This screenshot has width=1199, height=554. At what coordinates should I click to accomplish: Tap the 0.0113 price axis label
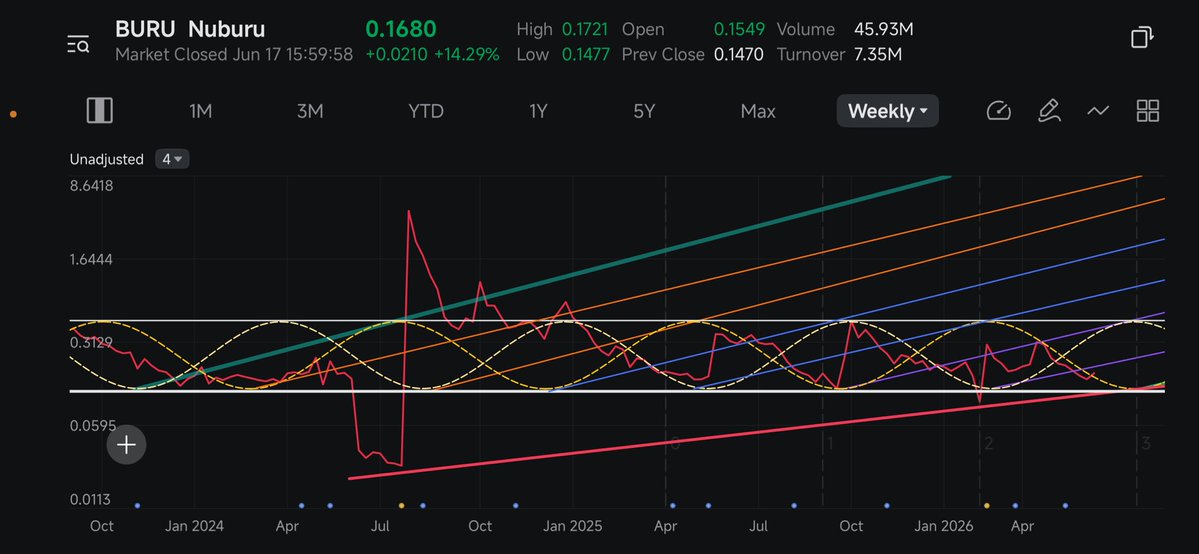coord(91,499)
